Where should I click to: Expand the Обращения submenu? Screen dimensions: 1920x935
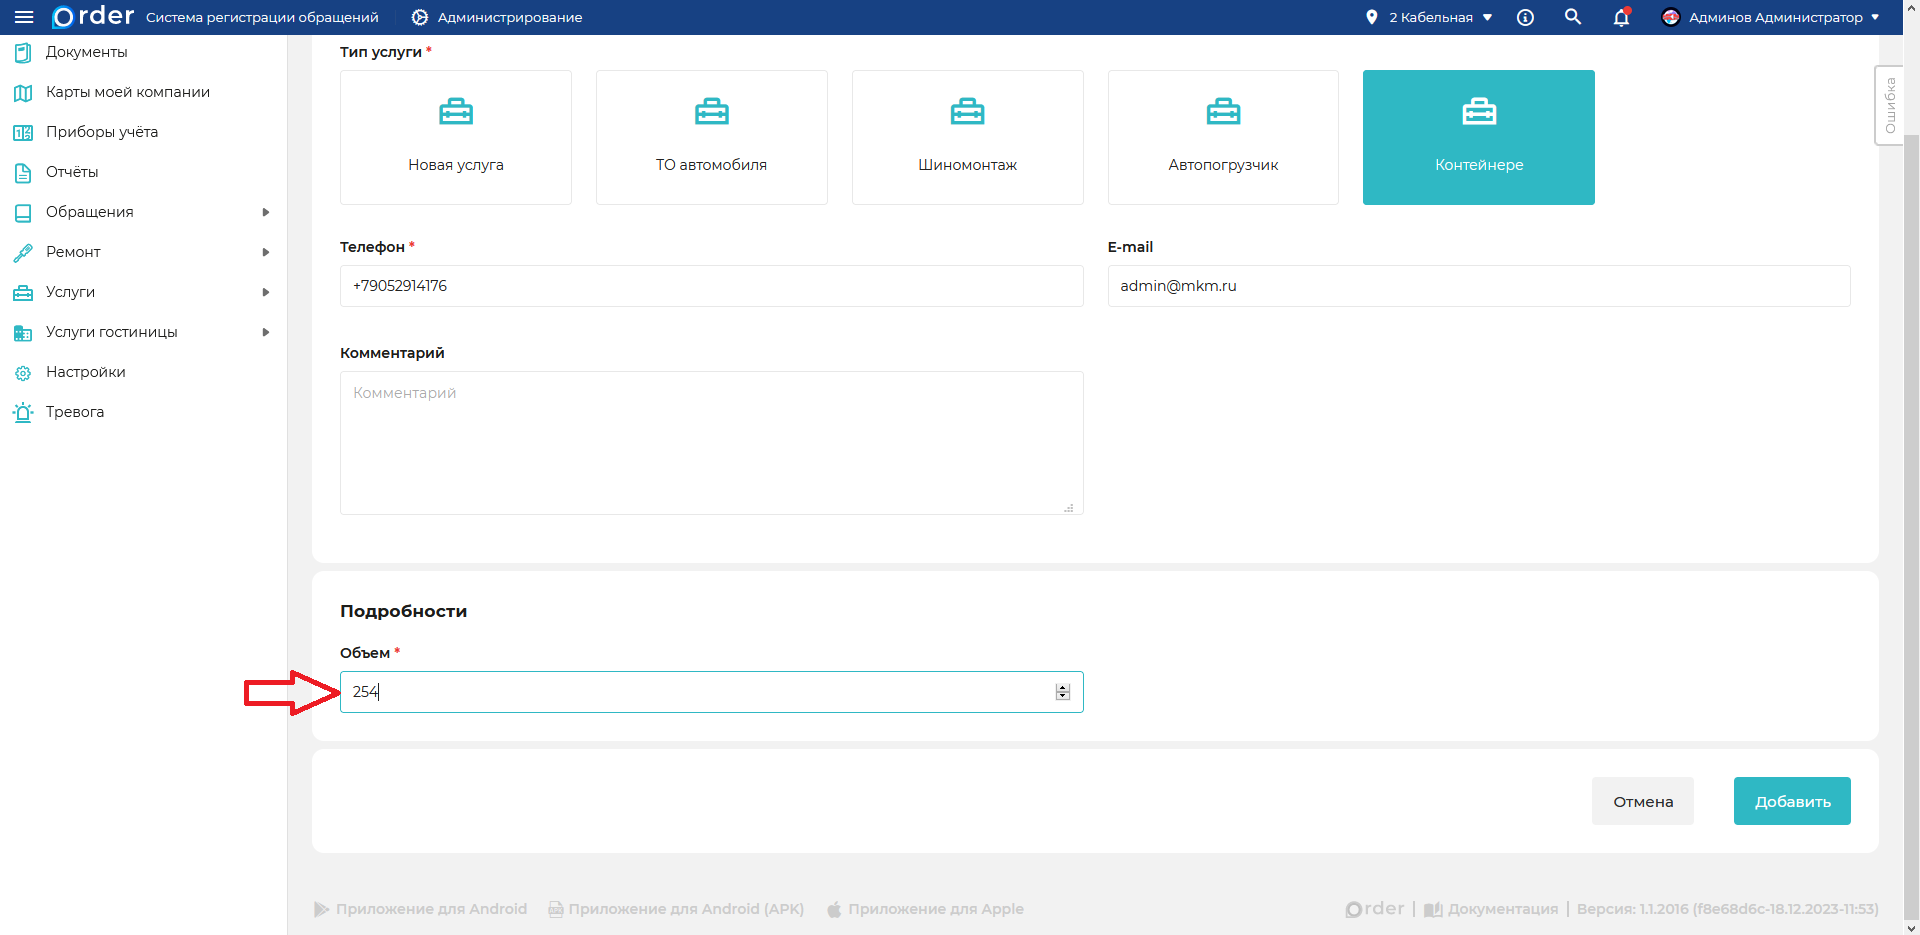[x=266, y=212]
